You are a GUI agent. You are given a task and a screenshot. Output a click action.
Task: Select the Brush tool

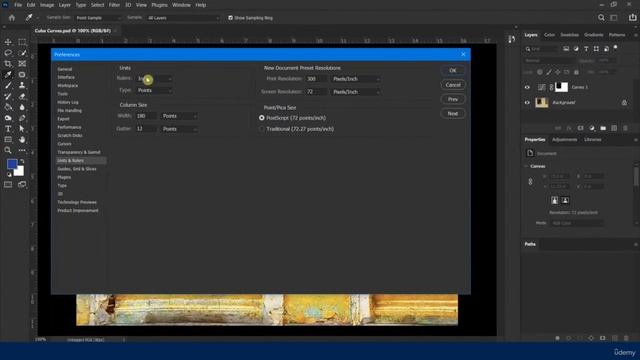pyautogui.click(x=8, y=85)
